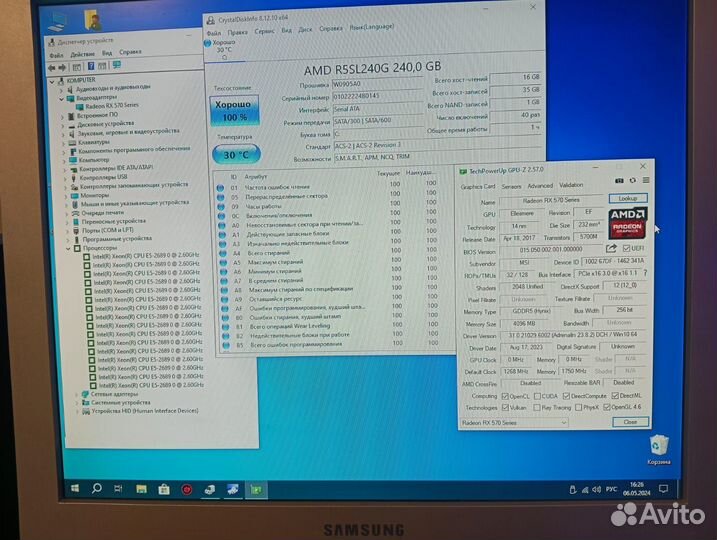The height and width of the screenshot is (540, 717).
Task: Open the Сервис menu in CrystalDiskInfo
Action: point(264,31)
